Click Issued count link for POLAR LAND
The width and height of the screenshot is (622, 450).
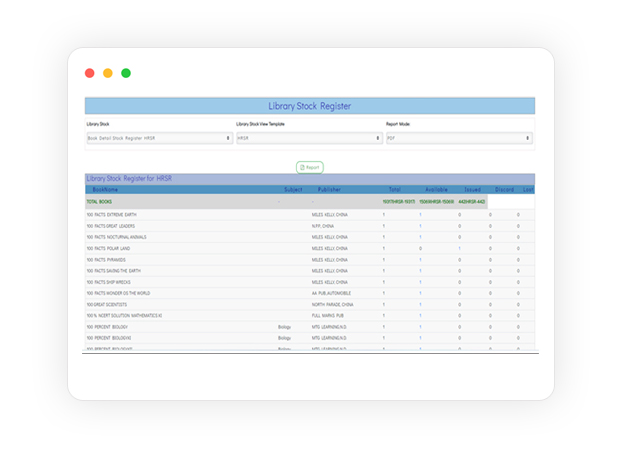coord(459,248)
